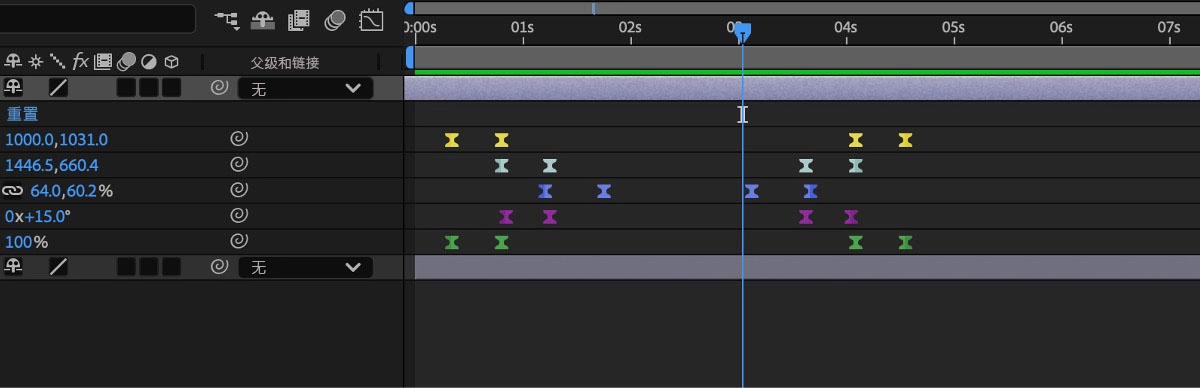This screenshot has width=1200, height=388.
Task: Toggle the quality switch on the first layer
Action: [x=59, y=88]
